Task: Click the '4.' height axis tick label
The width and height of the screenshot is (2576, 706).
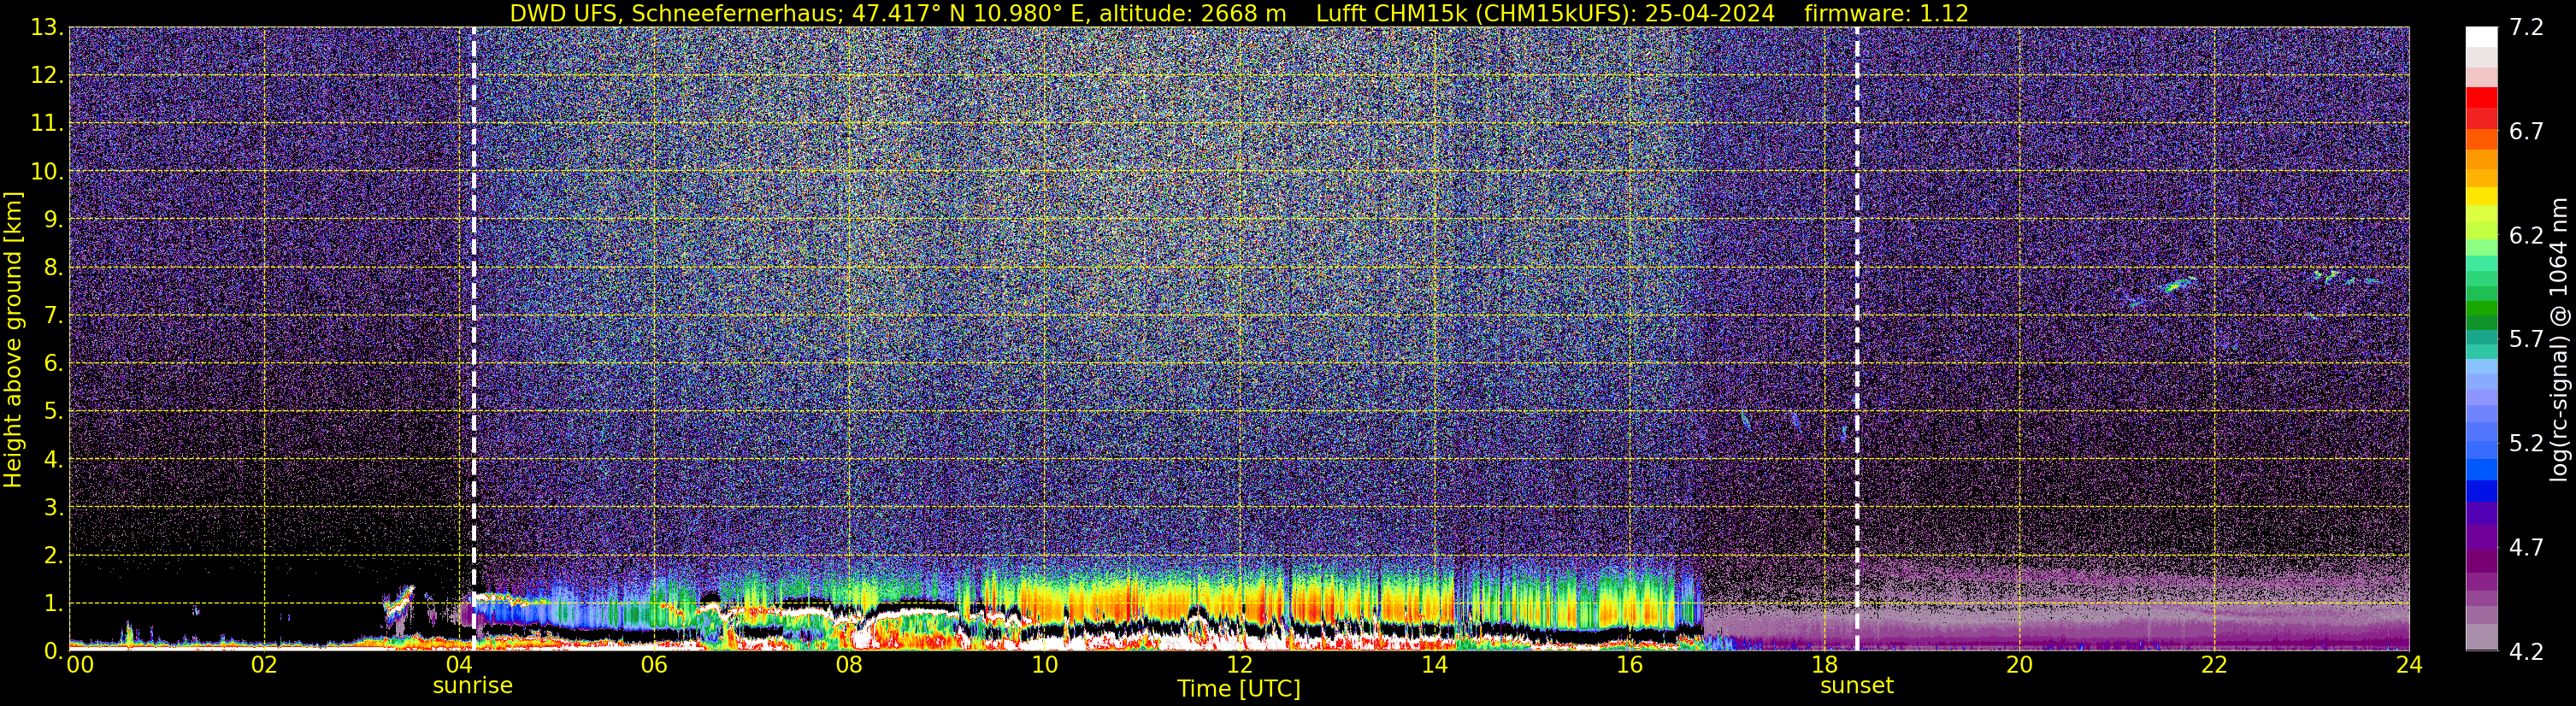Action: click(53, 459)
